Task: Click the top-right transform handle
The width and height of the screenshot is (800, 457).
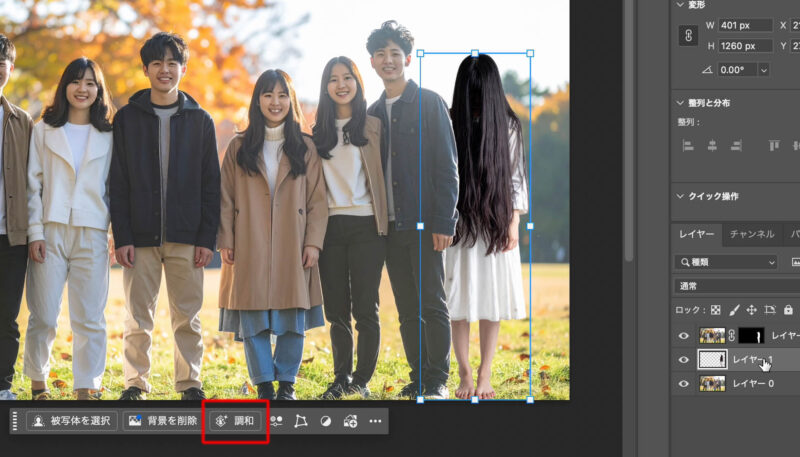Action: 530,53
